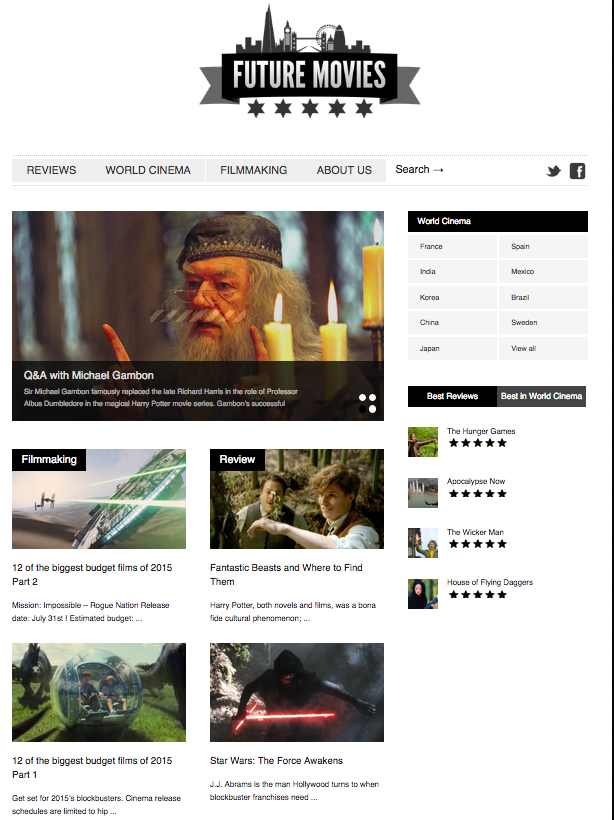Image resolution: width=614 pixels, height=820 pixels.
Task: Open the Sweden world cinema link
Action: coord(543,322)
